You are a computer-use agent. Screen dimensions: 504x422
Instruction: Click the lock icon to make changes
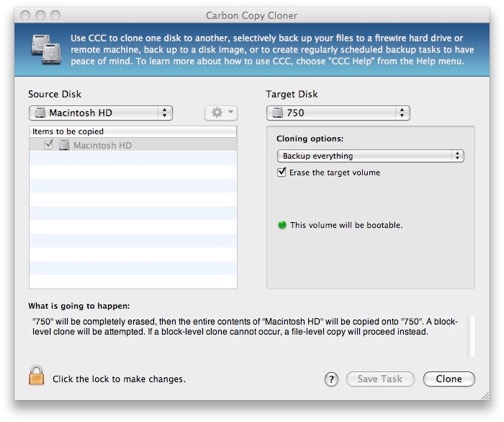coord(36,375)
